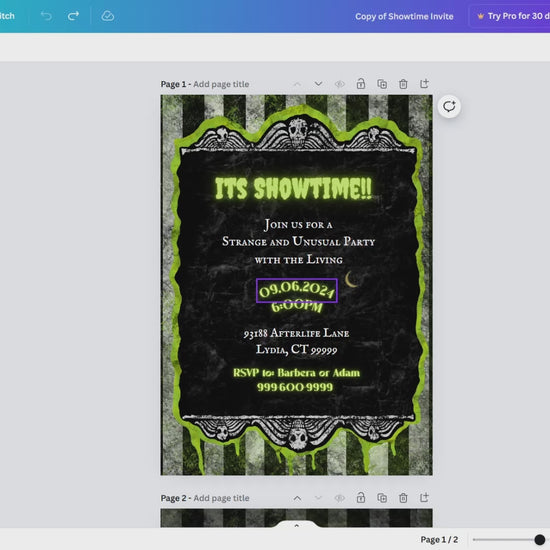550x550 pixels.
Task: Click Add page title for Page 1
Action: (221, 84)
